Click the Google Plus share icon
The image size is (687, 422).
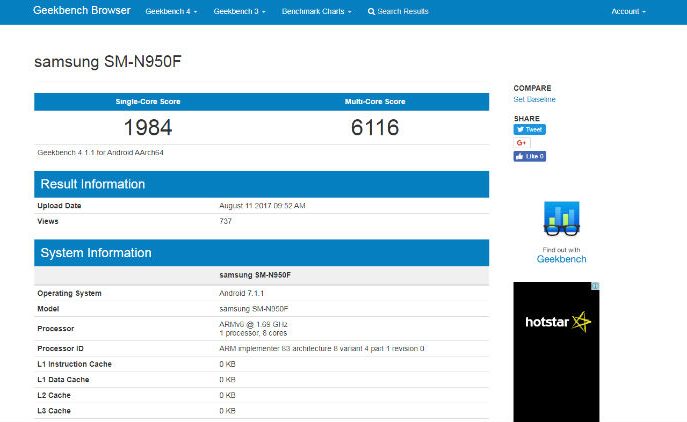521,143
